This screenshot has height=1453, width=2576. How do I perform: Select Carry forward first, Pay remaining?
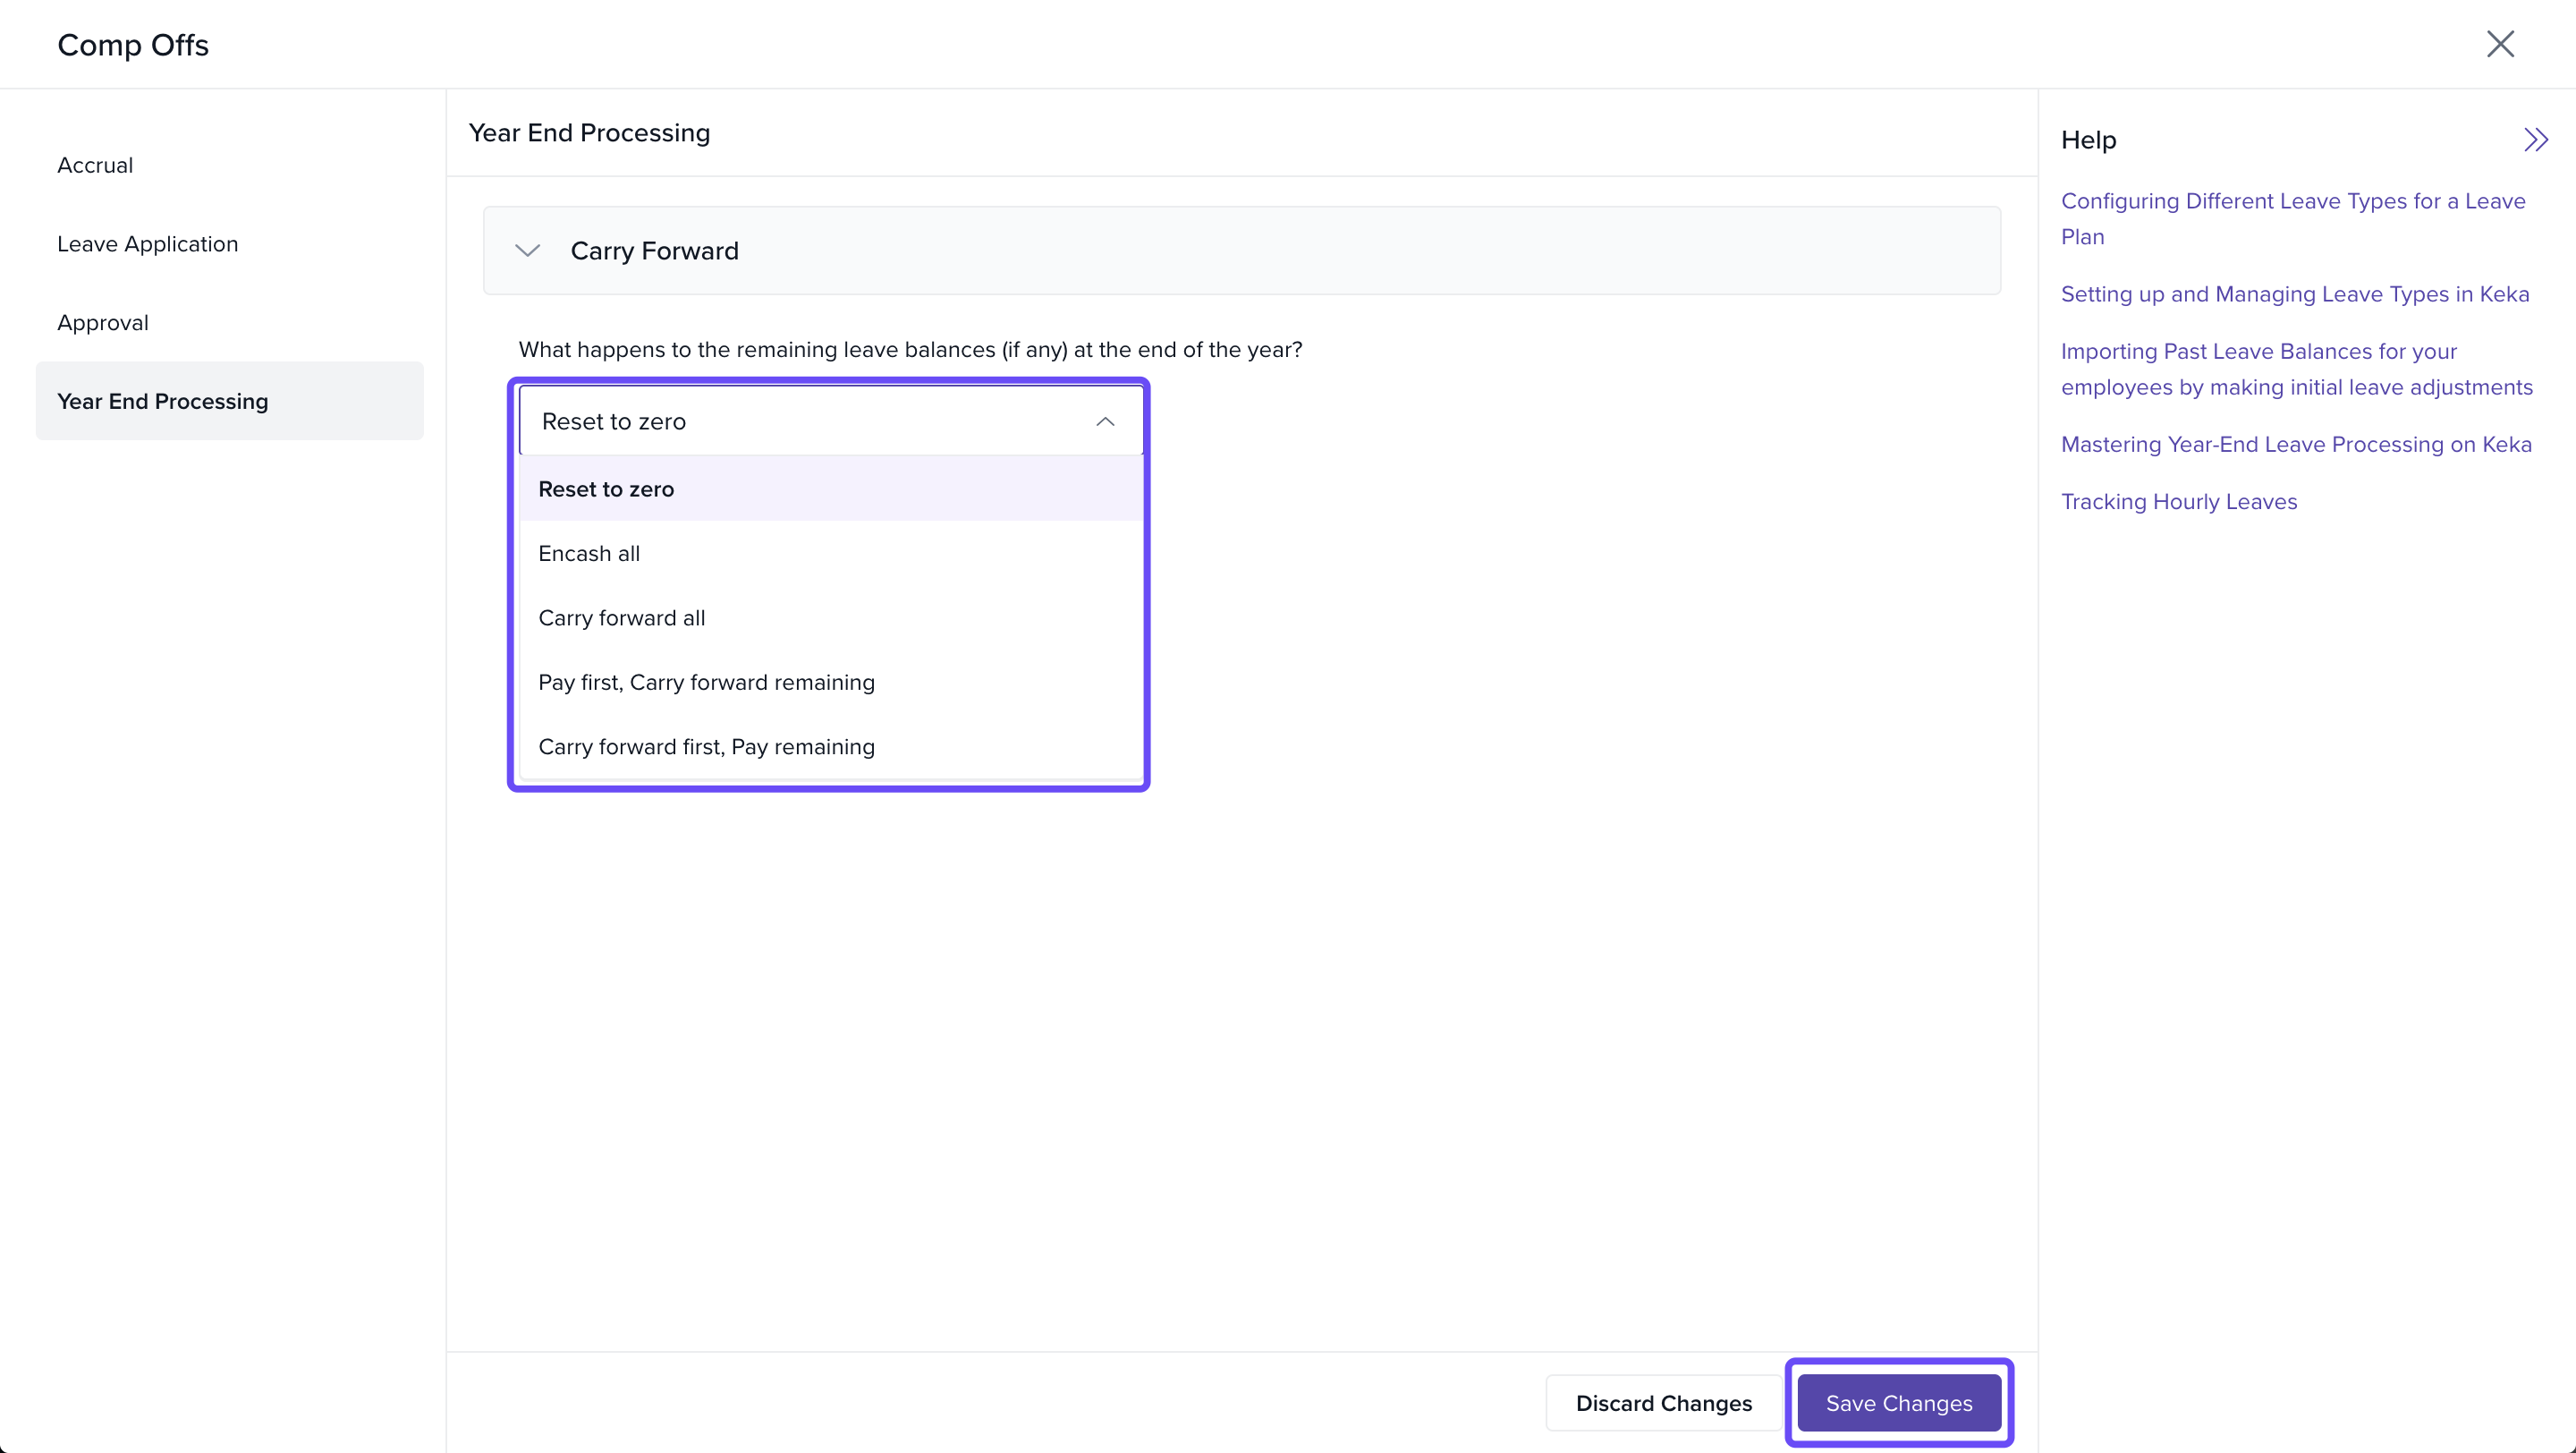[x=706, y=747]
